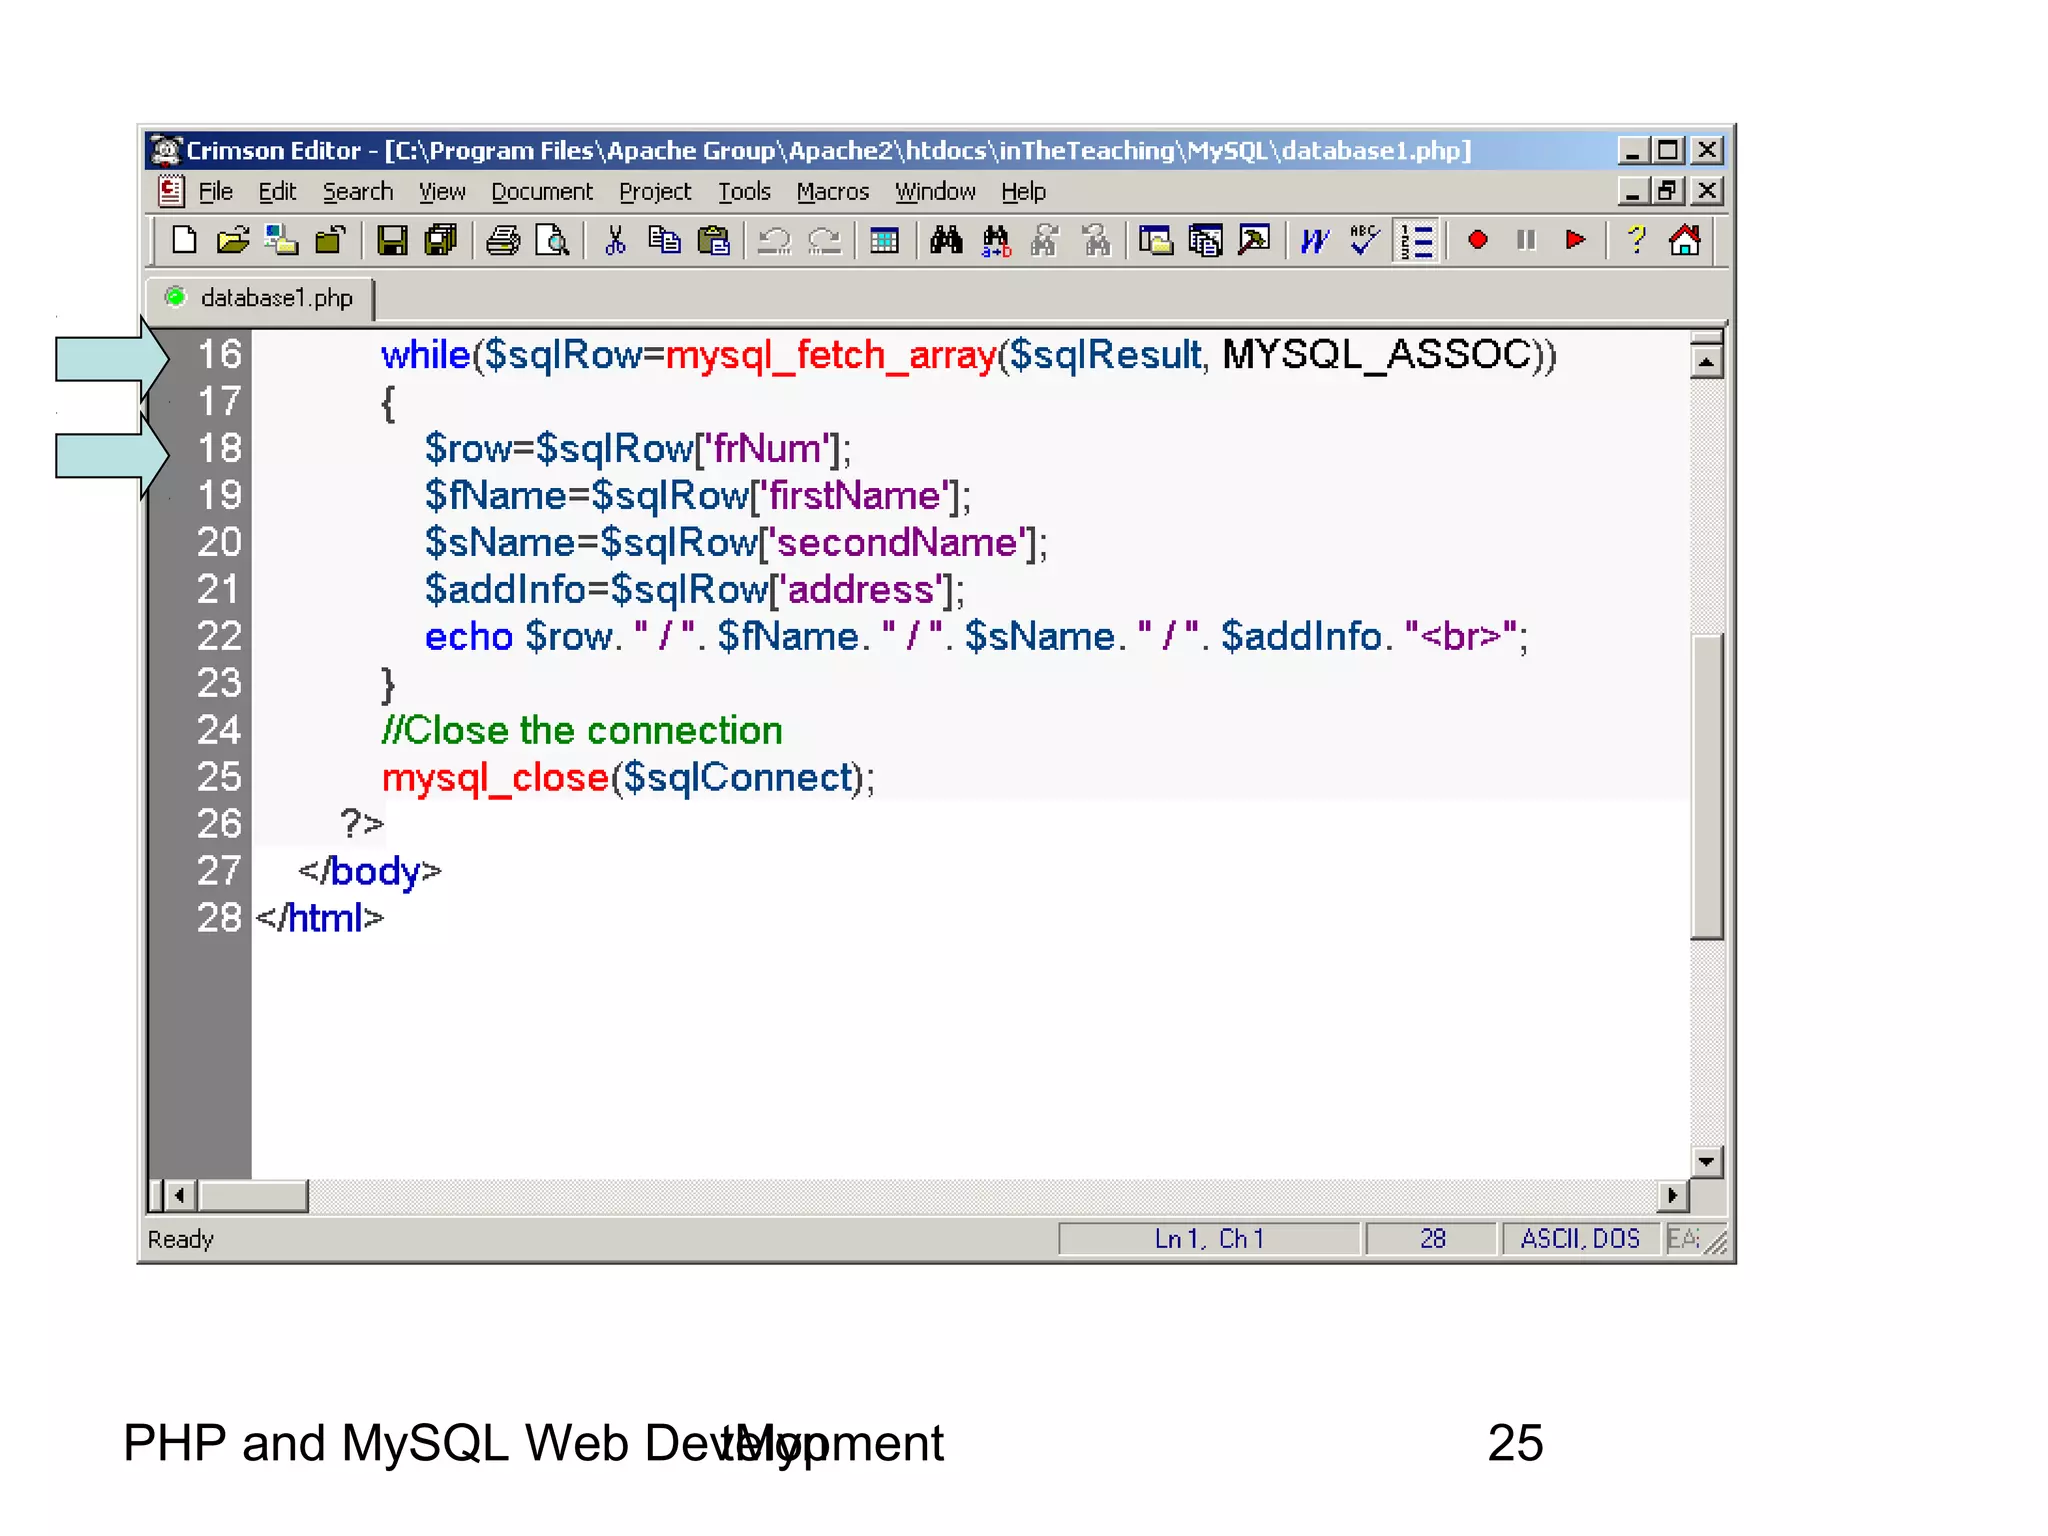Click the Undo arrow icon

(774, 241)
